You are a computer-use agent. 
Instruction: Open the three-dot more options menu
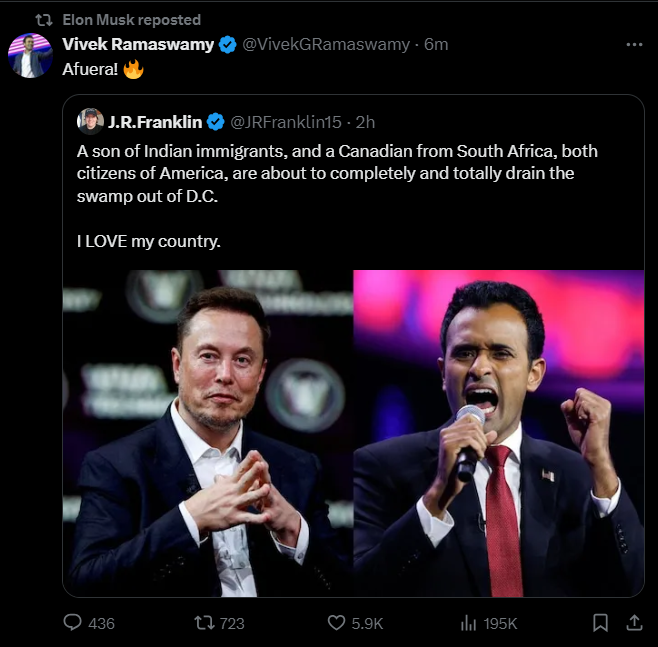(634, 45)
